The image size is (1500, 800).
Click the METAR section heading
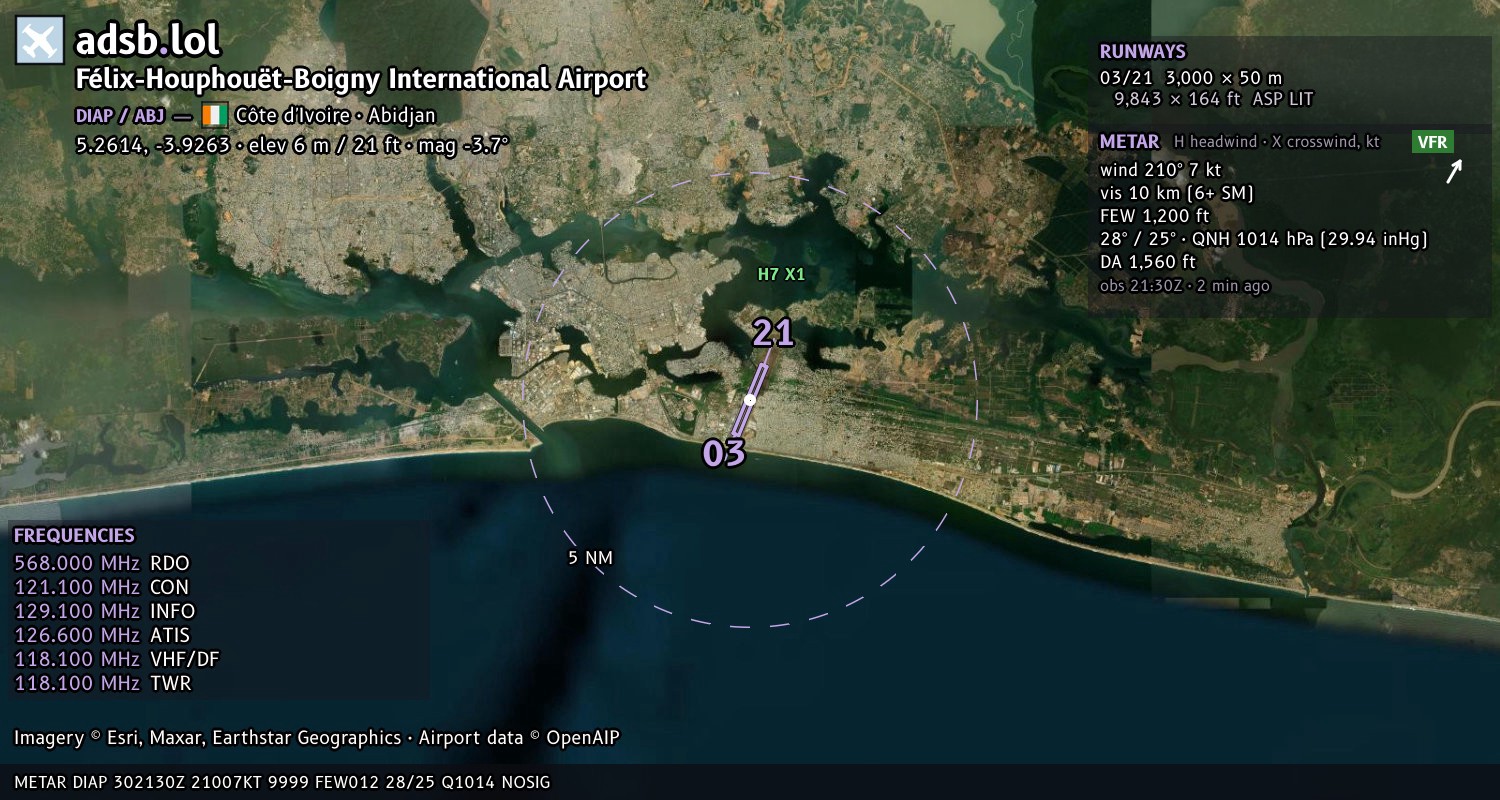pos(1130,142)
